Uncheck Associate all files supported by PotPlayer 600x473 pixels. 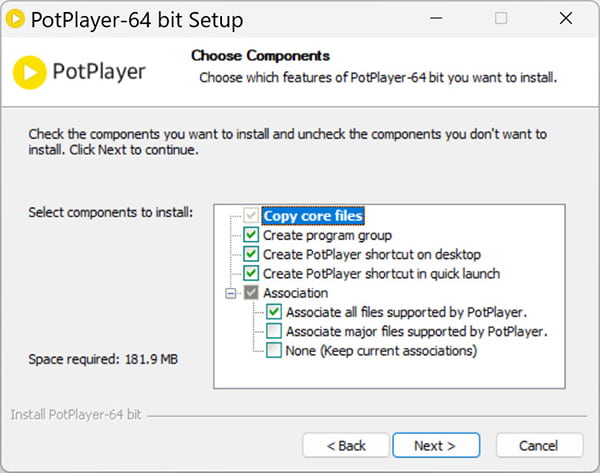point(274,312)
